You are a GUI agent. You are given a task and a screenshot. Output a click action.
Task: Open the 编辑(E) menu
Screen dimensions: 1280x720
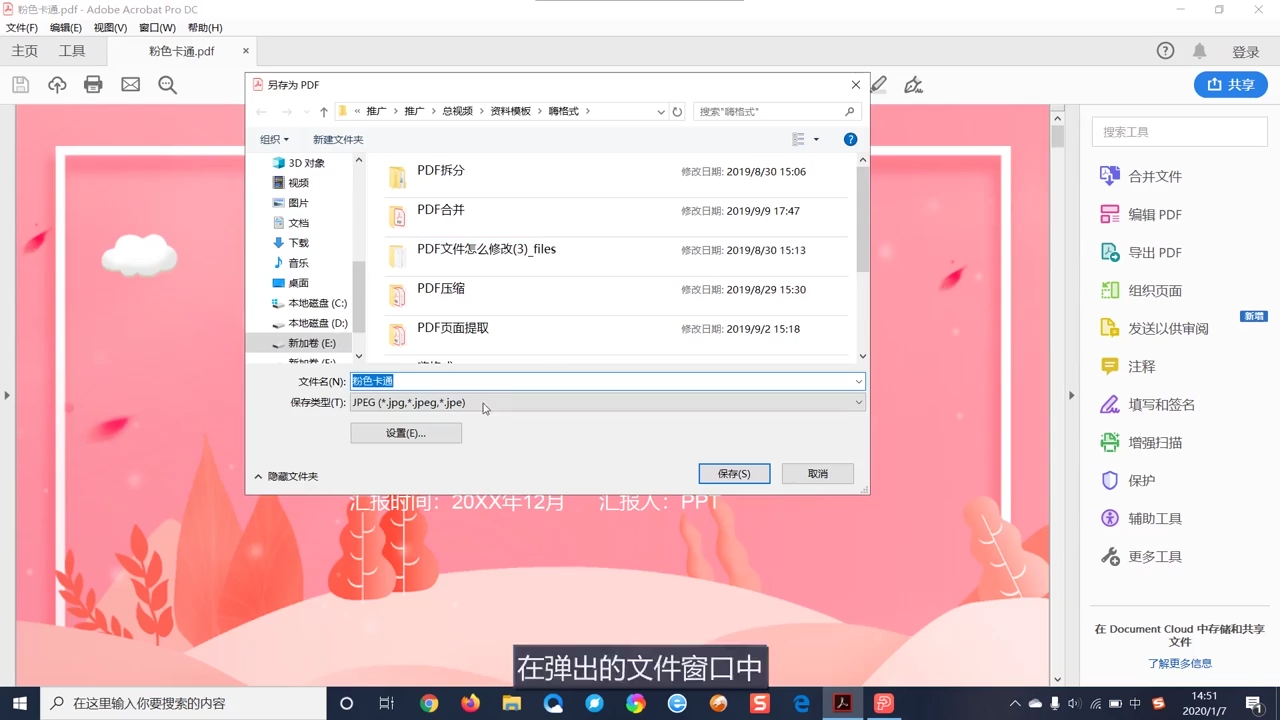coord(66,27)
